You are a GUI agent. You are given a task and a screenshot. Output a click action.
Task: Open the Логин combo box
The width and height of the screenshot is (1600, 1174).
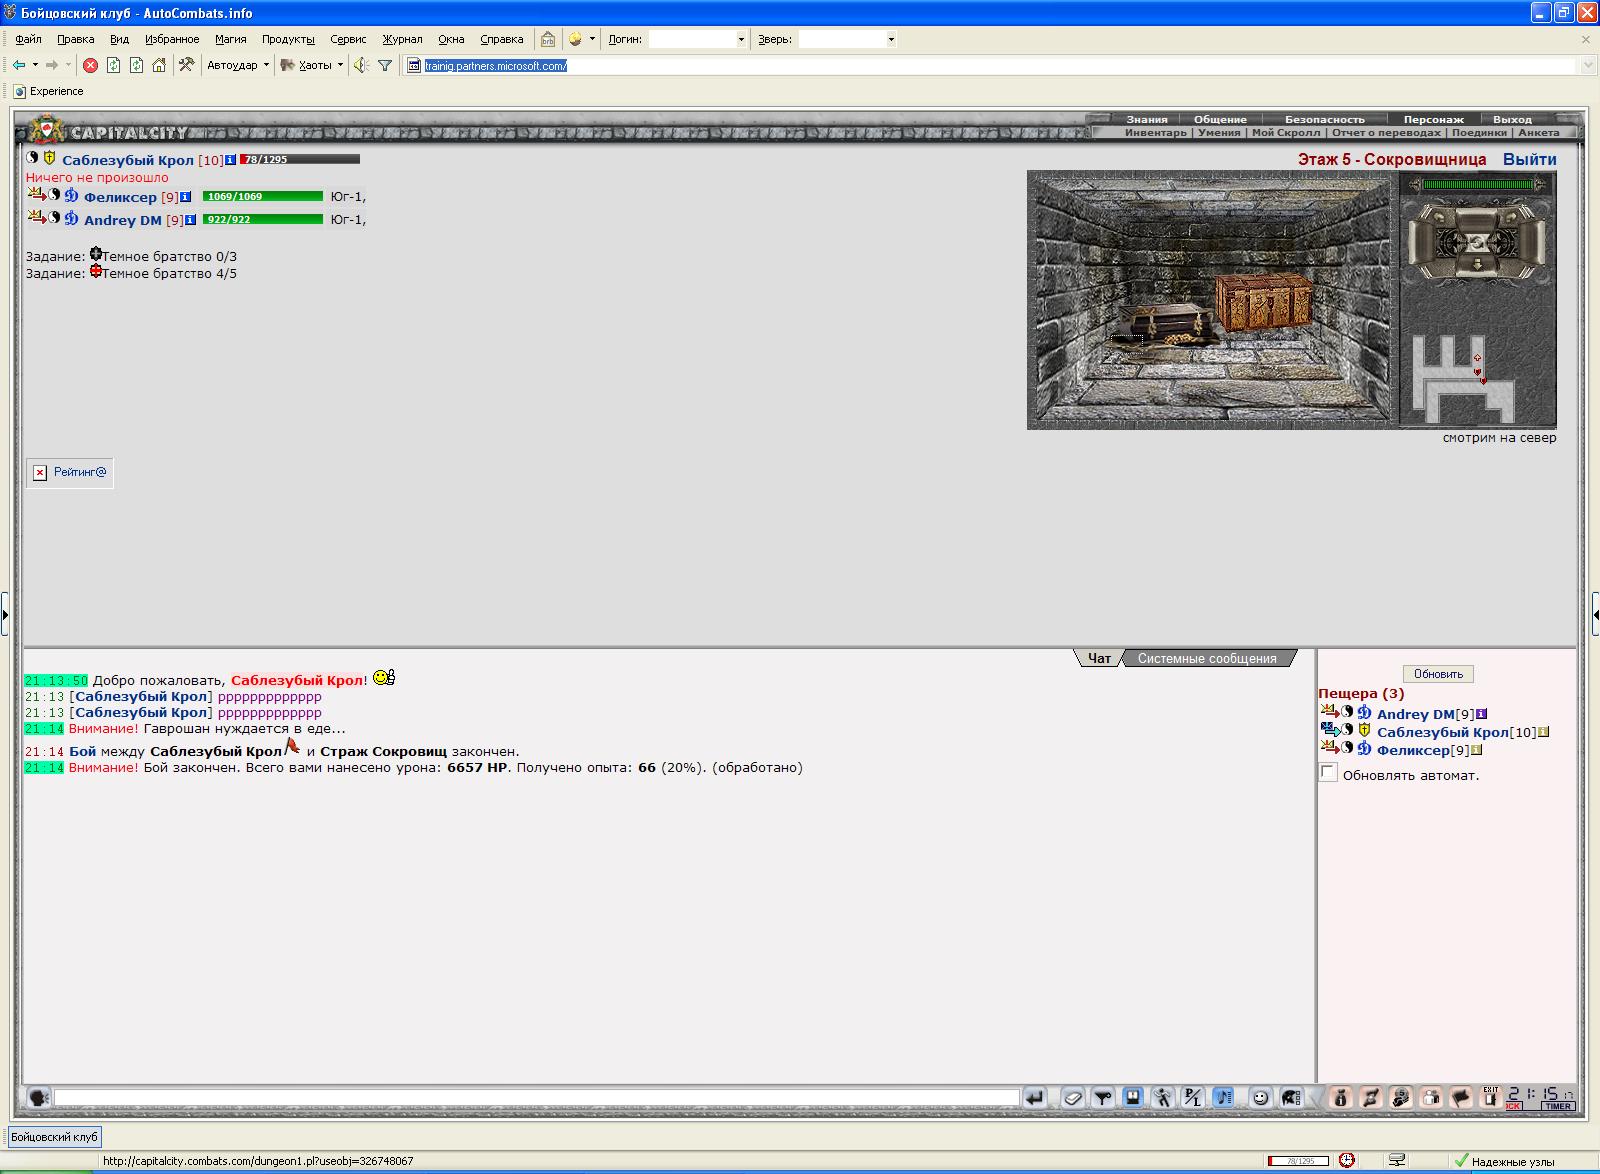[x=698, y=39]
